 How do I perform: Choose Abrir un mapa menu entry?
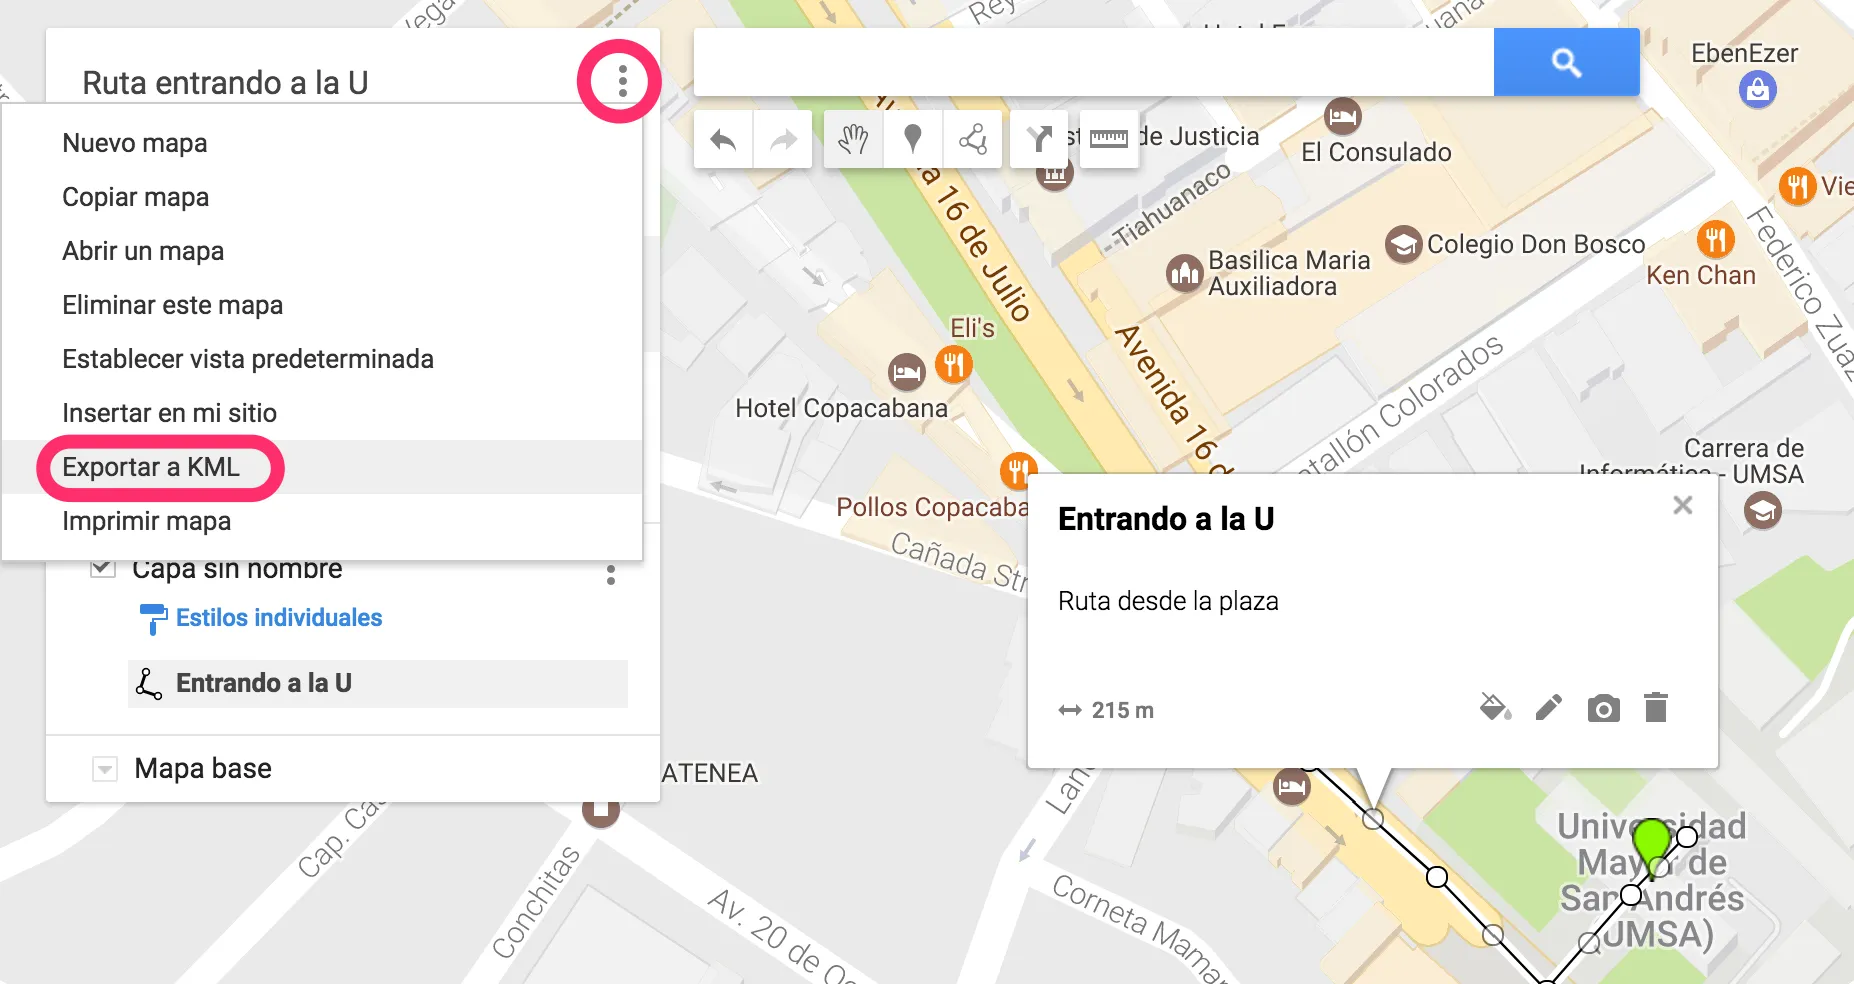pos(322,251)
